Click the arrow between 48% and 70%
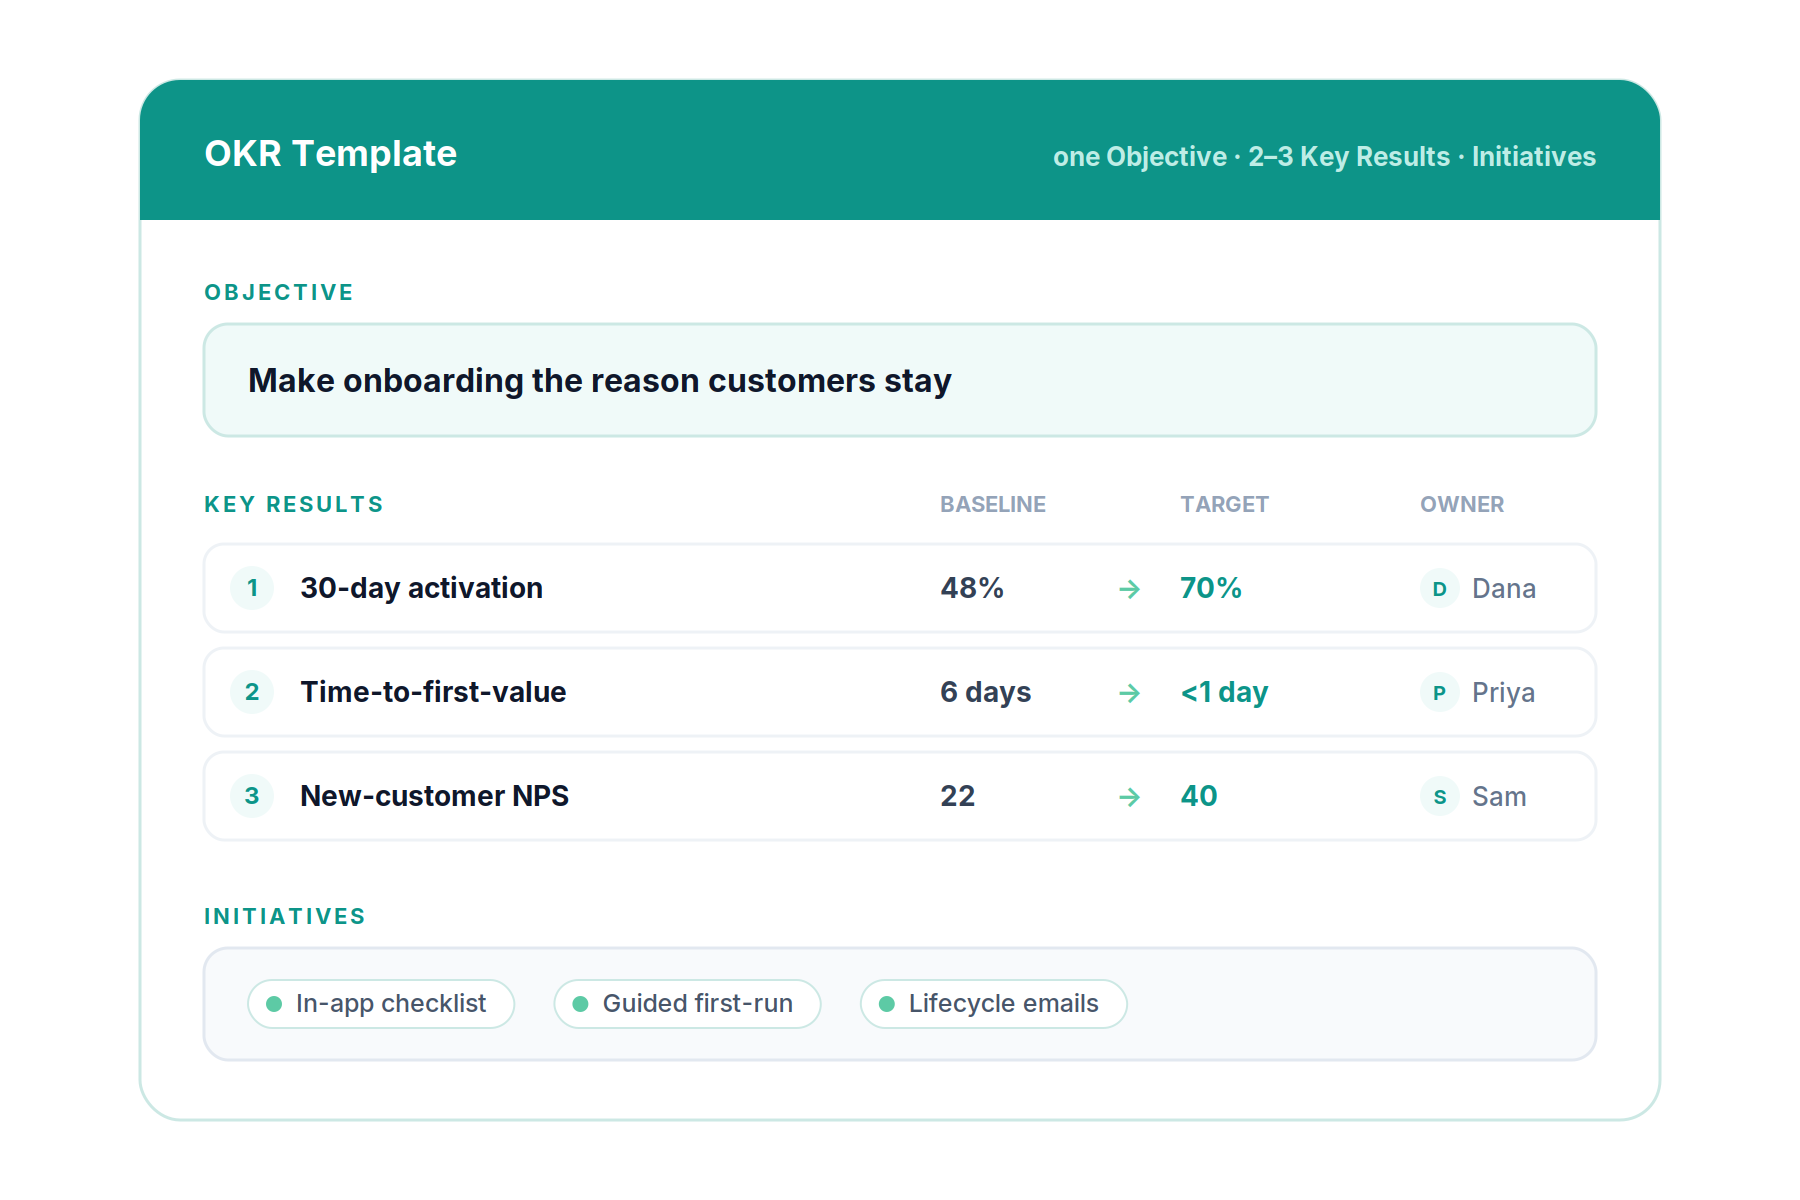The width and height of the screenshot is (1800, 1200). tap(1129, 589)
